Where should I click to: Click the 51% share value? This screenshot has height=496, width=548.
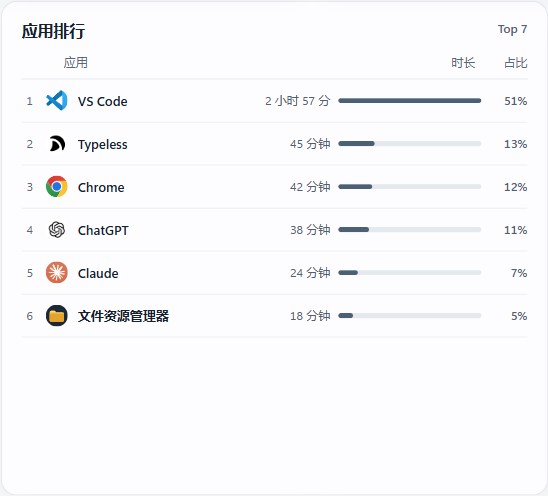pyautogui.click(x=515, y=101)
